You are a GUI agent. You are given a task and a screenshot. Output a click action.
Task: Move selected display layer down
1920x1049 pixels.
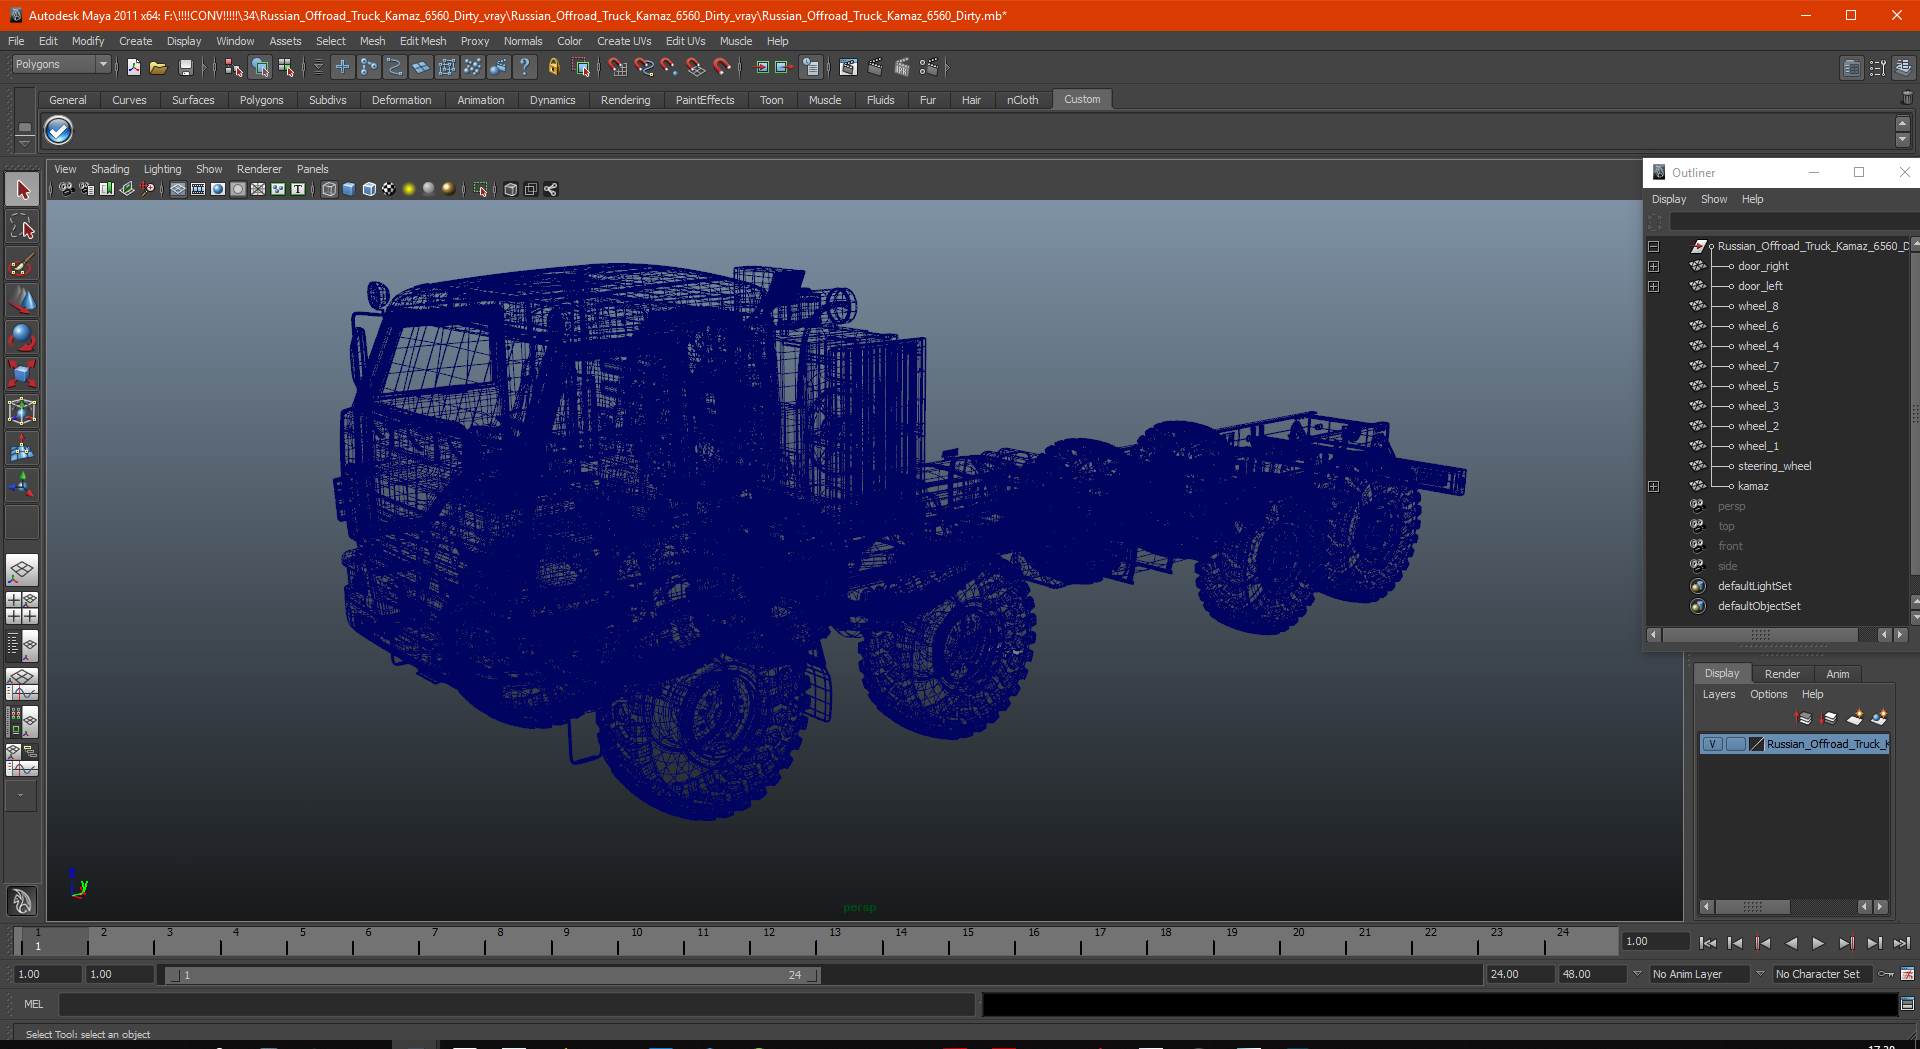pyautogui.click(x=1829, y=718)
